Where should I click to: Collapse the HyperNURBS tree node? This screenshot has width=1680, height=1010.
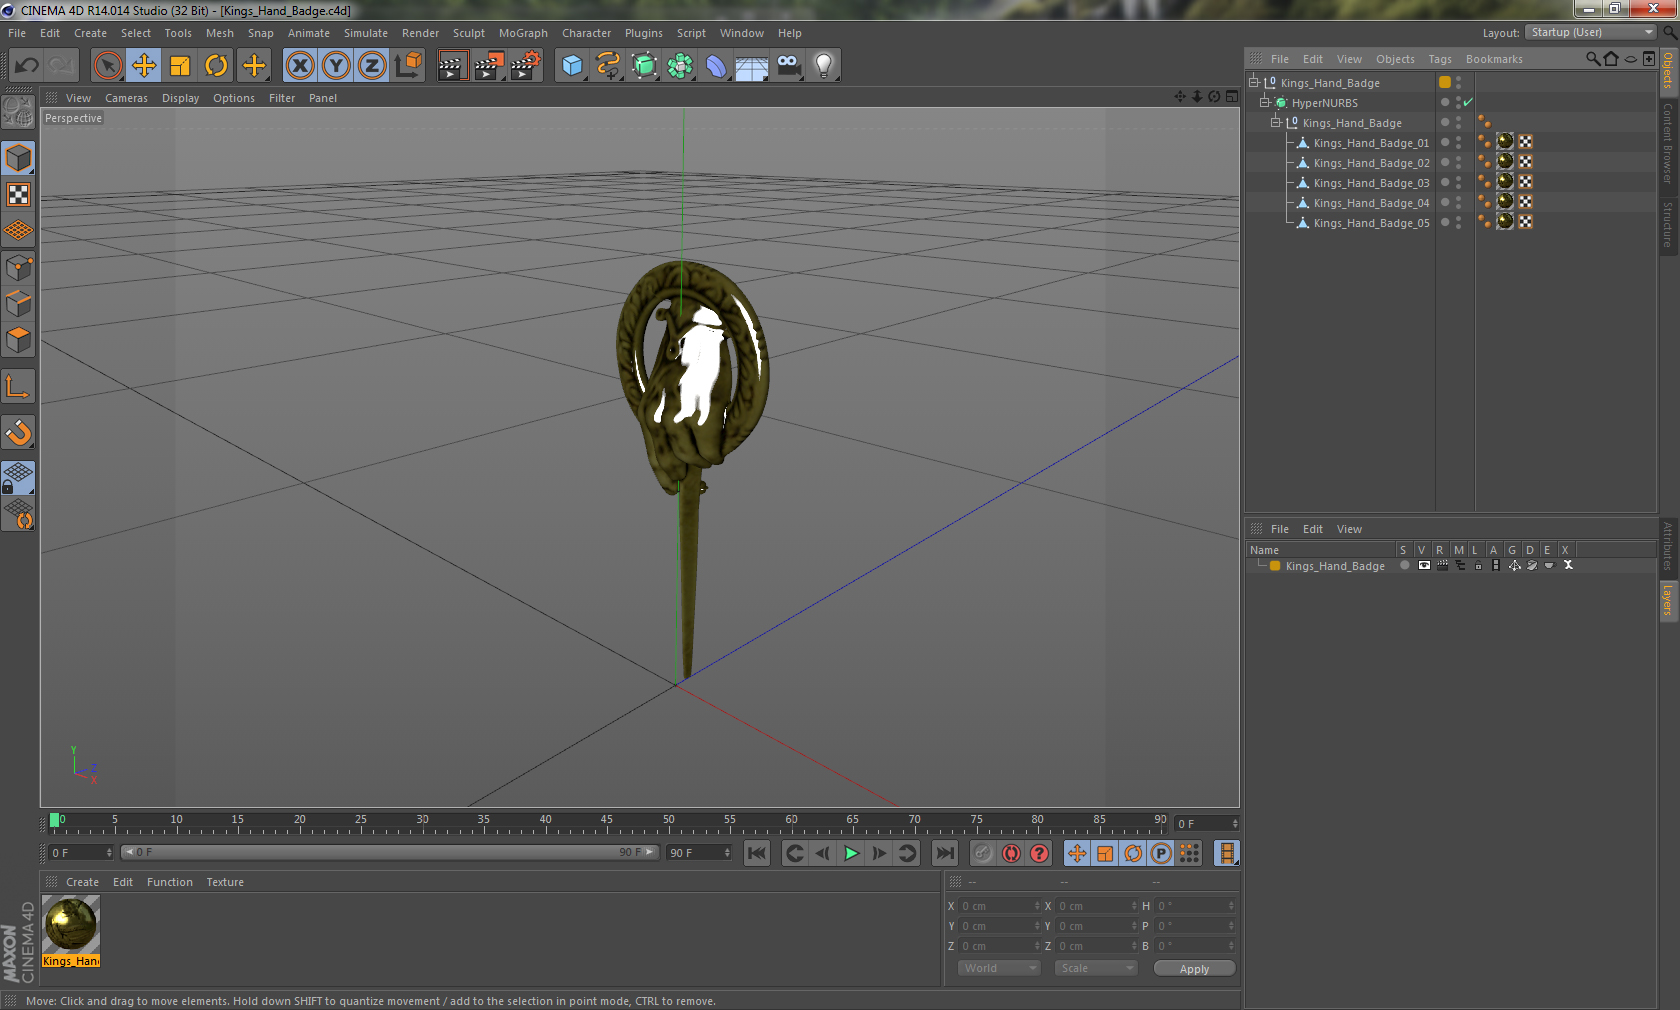coord(1265,102)
